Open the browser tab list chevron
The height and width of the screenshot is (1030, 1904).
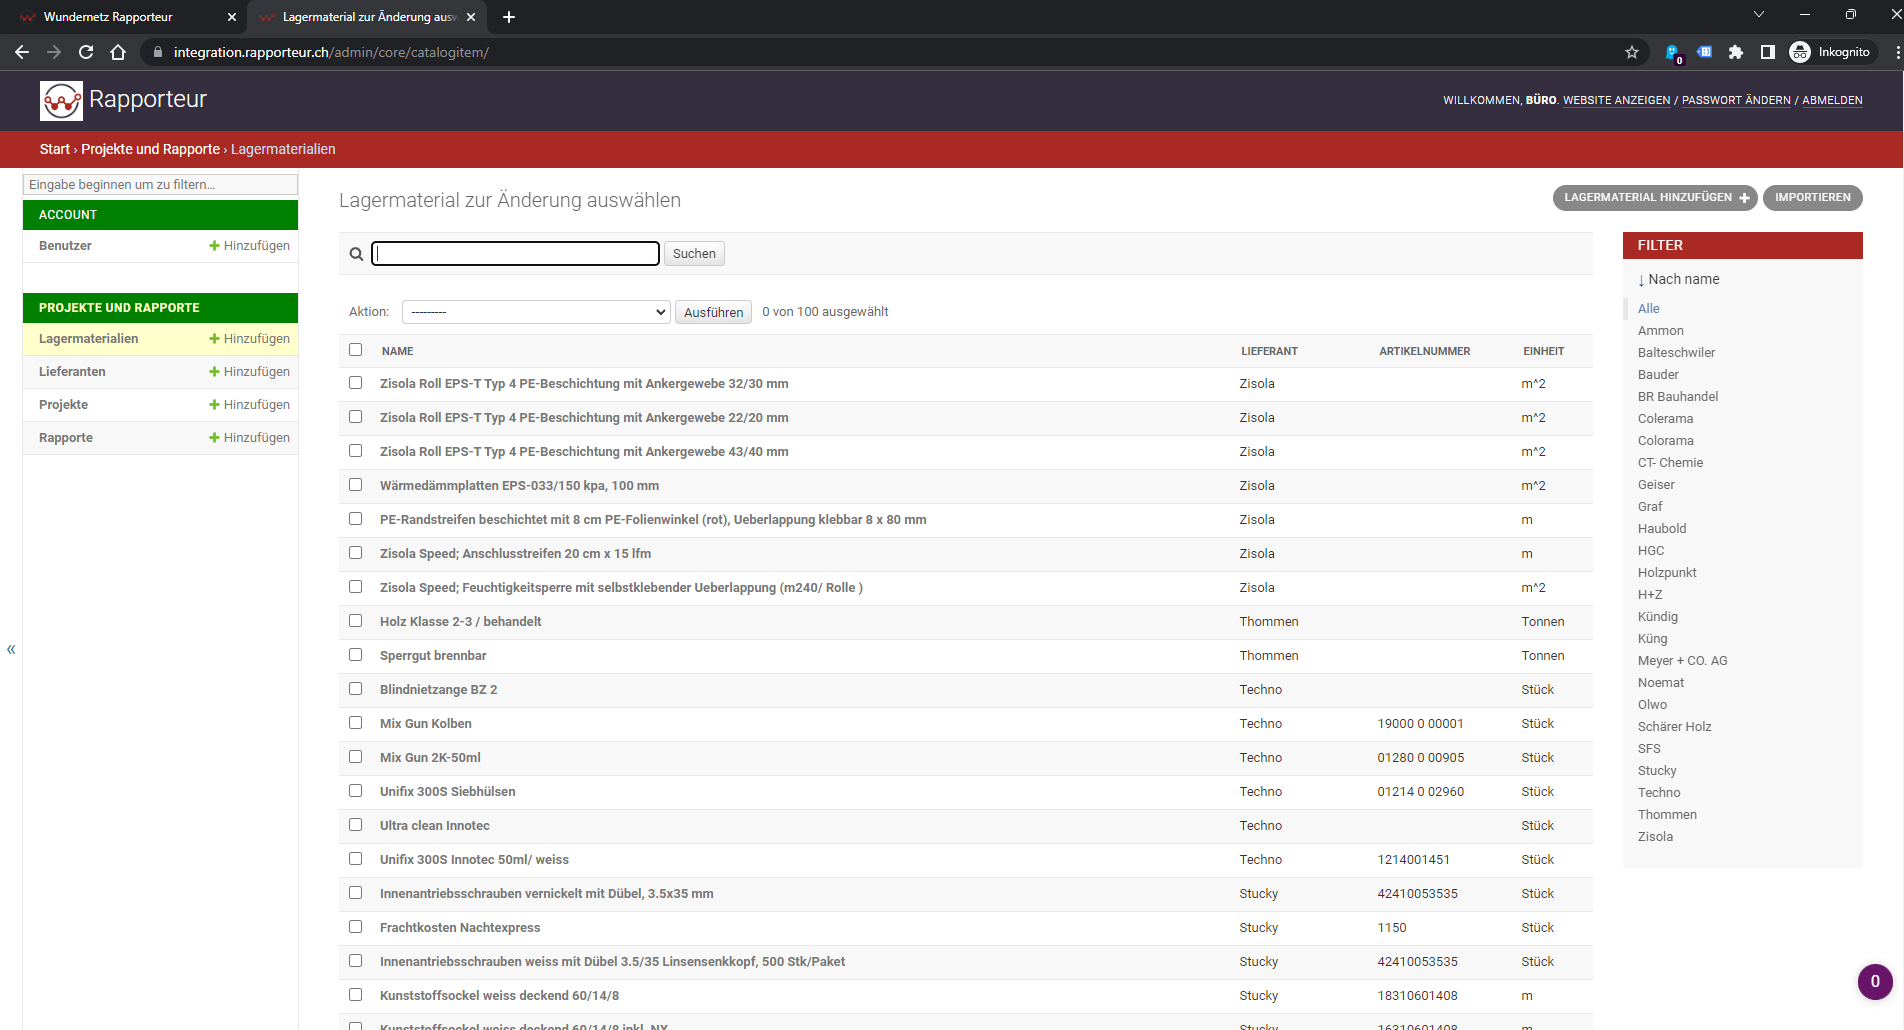pyautogui.click(x=1758, y=15)
